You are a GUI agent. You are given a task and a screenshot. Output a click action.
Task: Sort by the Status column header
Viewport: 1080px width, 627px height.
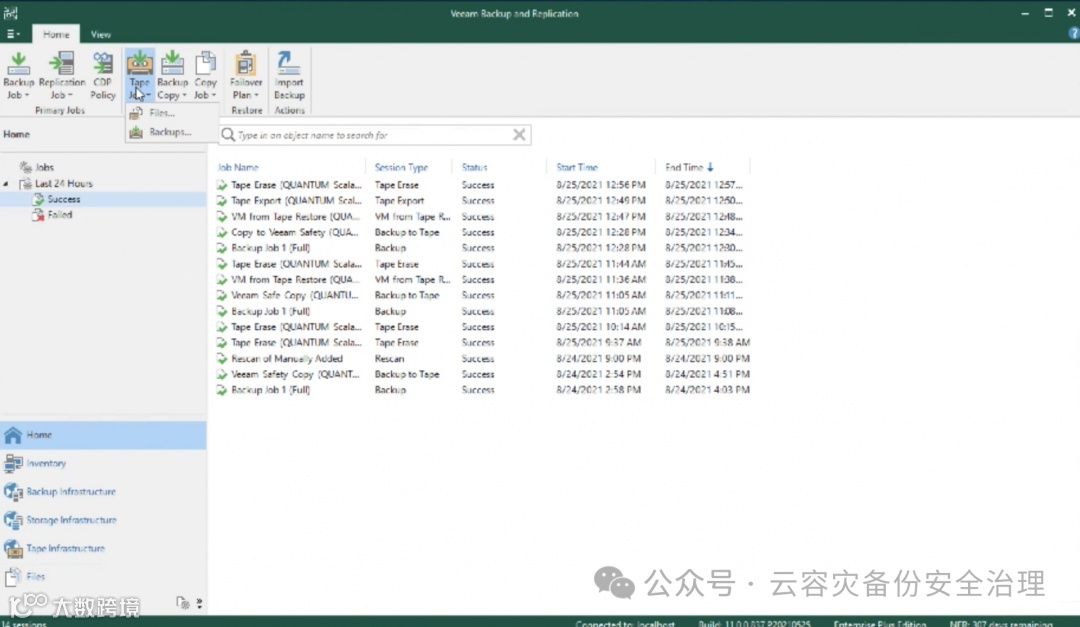click(474, 167)
